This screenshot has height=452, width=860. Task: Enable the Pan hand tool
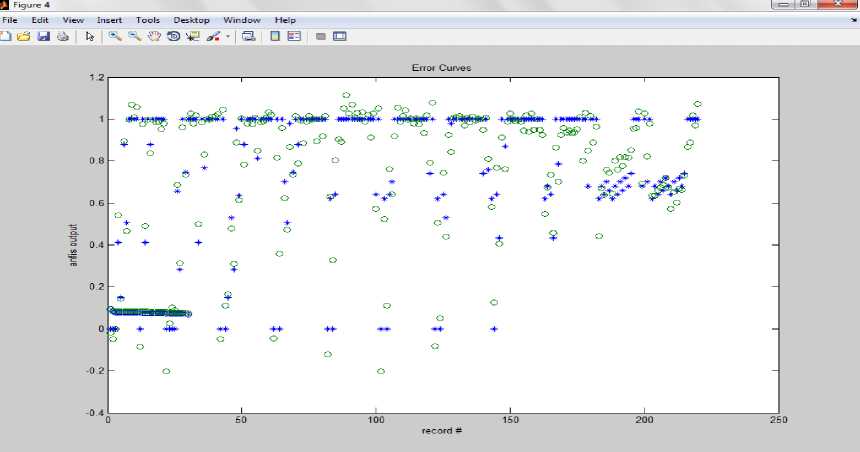tap(154, 37)
